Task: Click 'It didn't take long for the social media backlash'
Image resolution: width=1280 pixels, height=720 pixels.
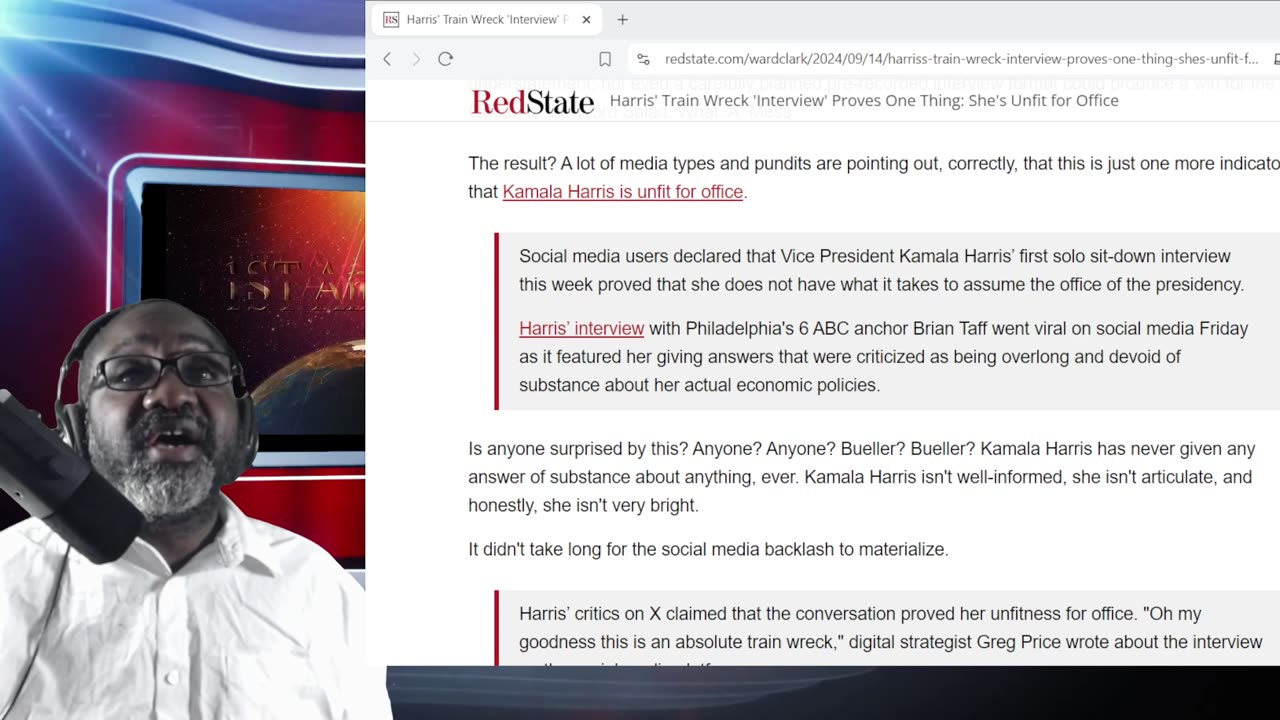Action: click(708, 549)
